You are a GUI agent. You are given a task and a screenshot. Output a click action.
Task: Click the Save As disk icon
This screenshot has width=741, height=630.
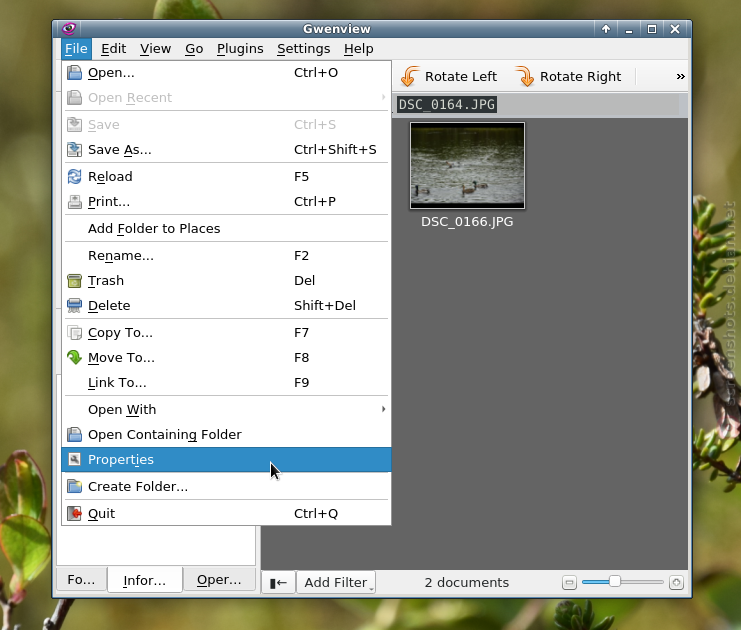(74, 150)
